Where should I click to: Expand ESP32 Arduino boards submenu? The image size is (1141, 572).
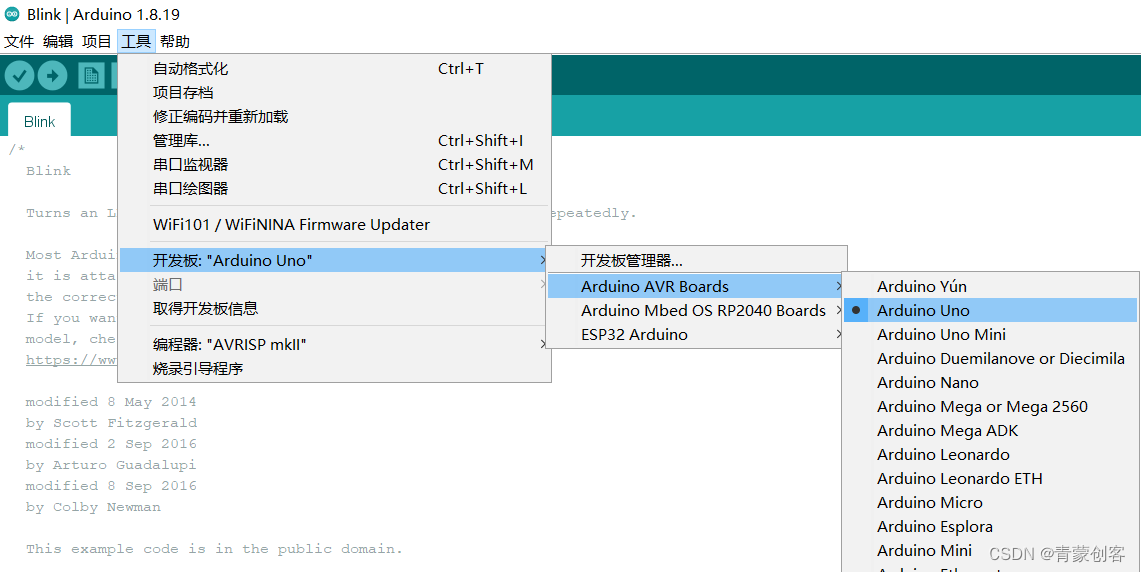[x=696, y=334]
